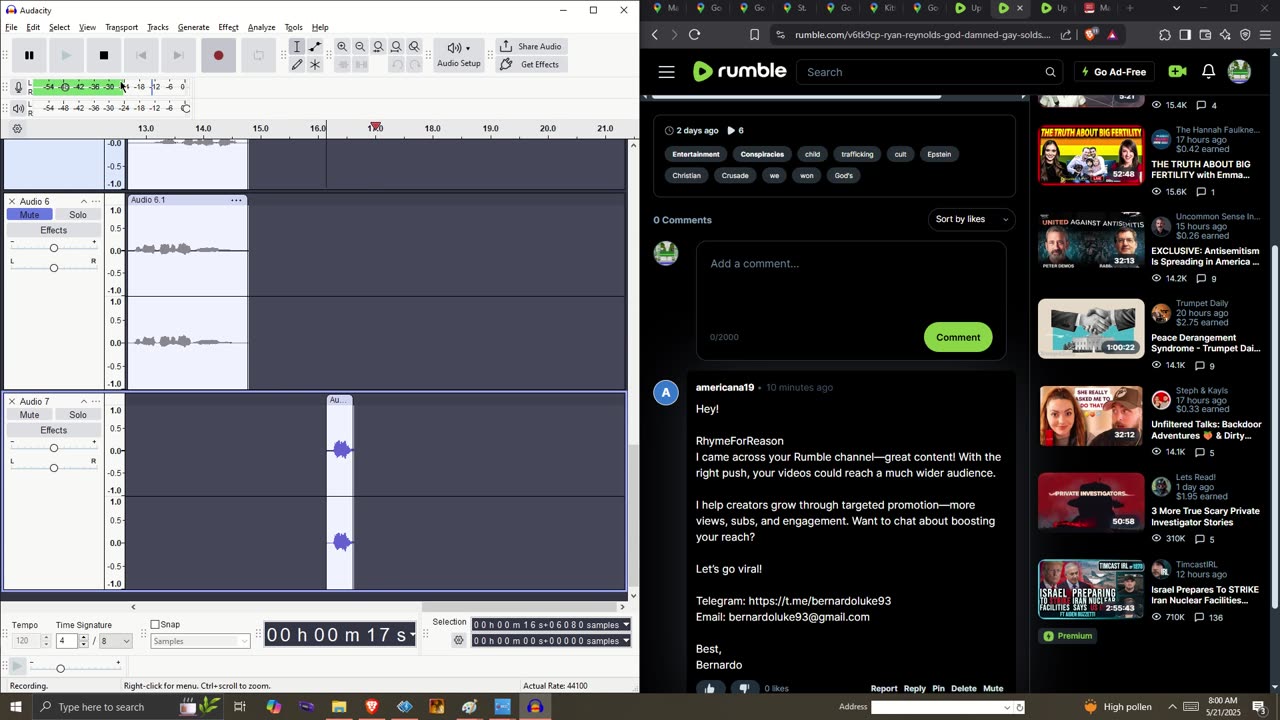The height and width of the screenshot is (720, 1280).
Task: Open Audio 6 track options menu
Action: click(x=96, y=201)
